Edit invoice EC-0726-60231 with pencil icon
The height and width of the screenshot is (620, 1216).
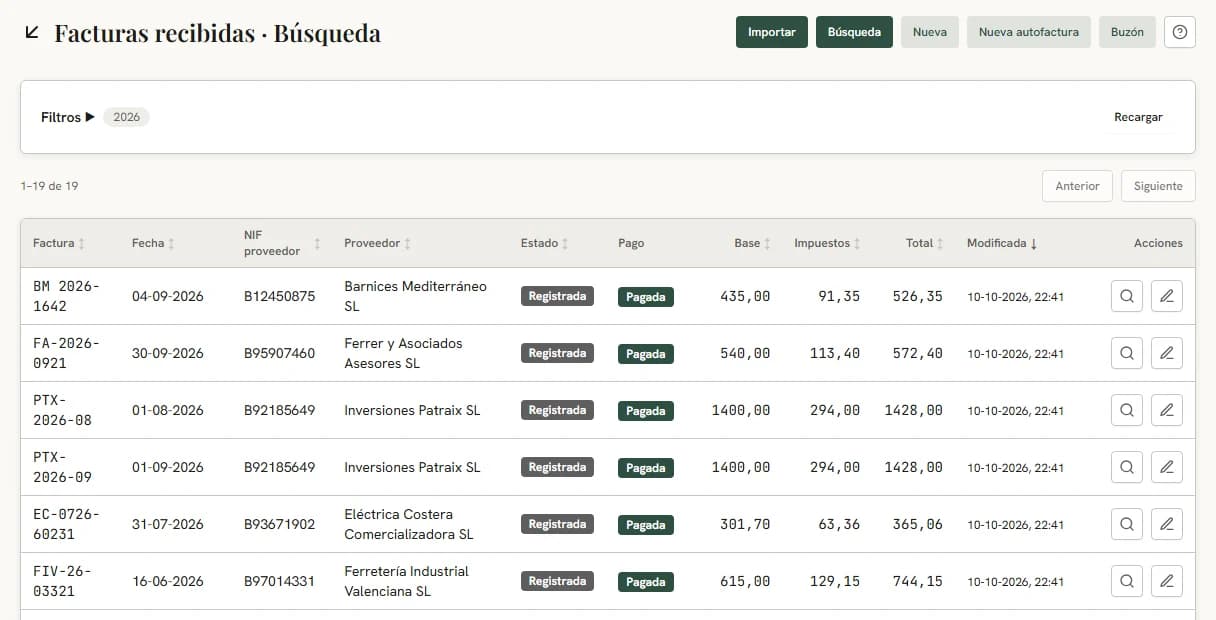coord(1167,524)
